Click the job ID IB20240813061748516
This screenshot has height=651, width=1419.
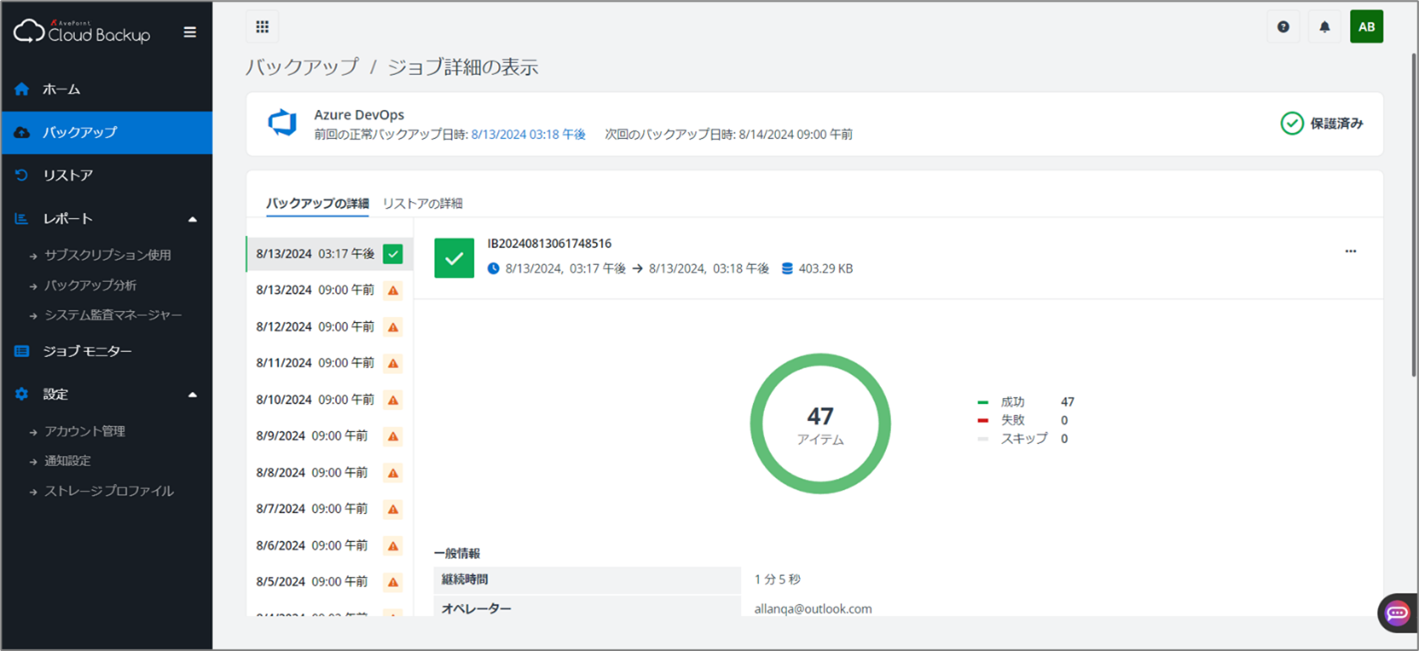[549, 243]
